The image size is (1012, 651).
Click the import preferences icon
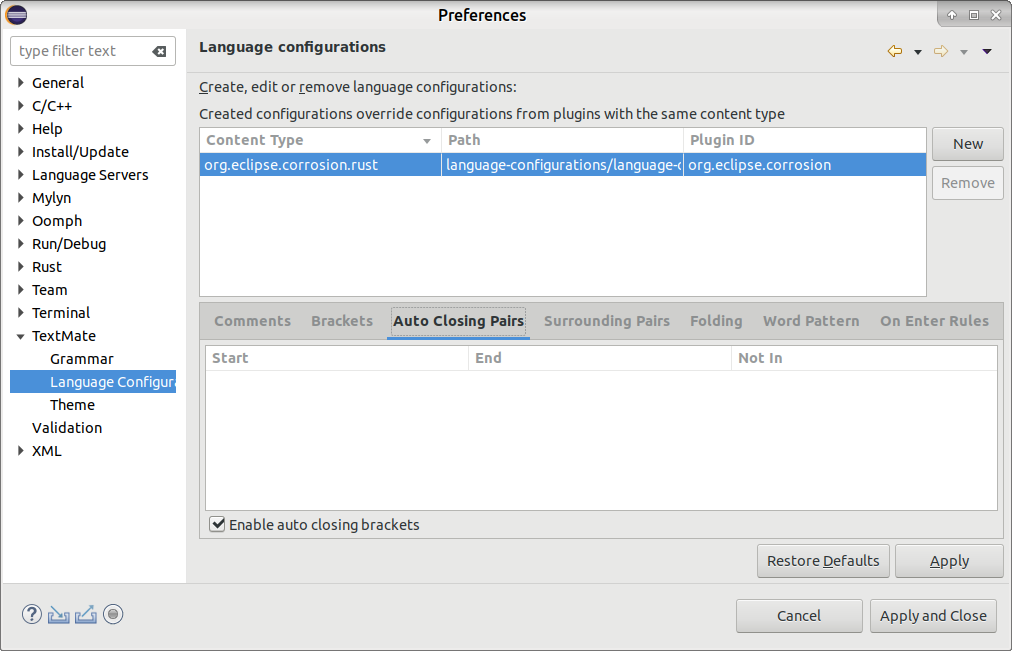pos(58,614)
